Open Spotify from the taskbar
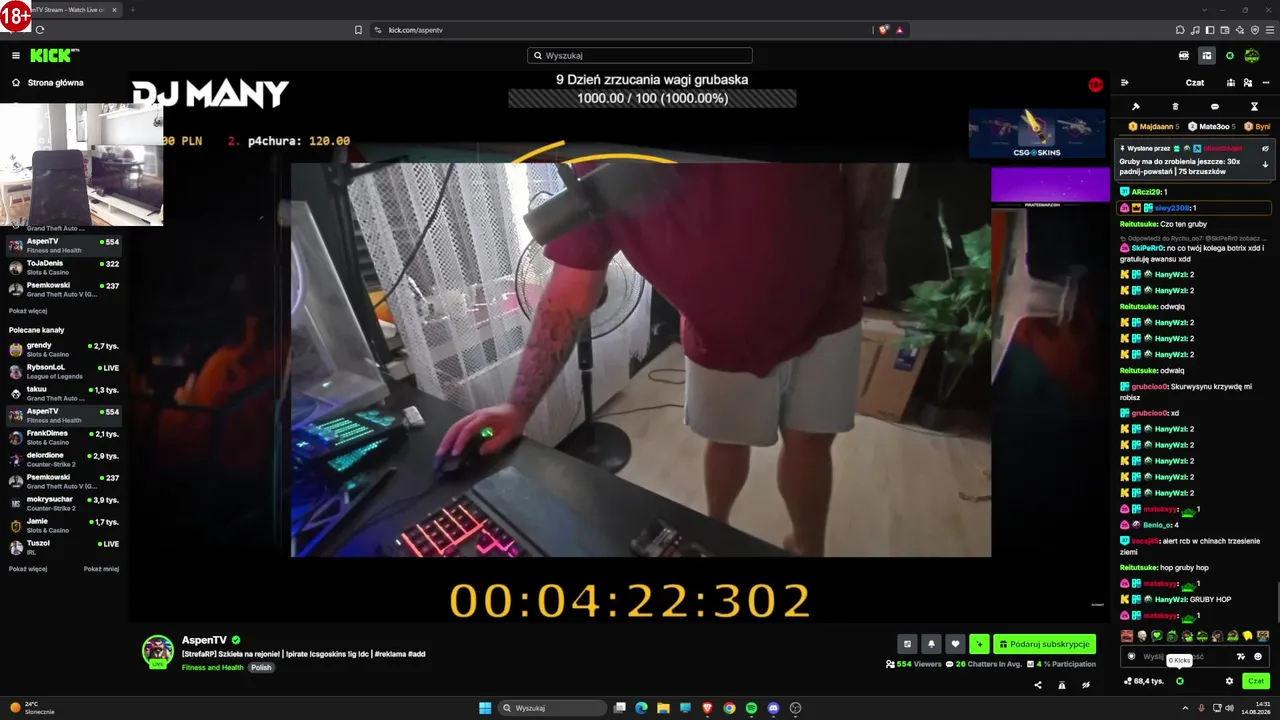The width and height of the screenshot is (1280, 720). point(751,708)
